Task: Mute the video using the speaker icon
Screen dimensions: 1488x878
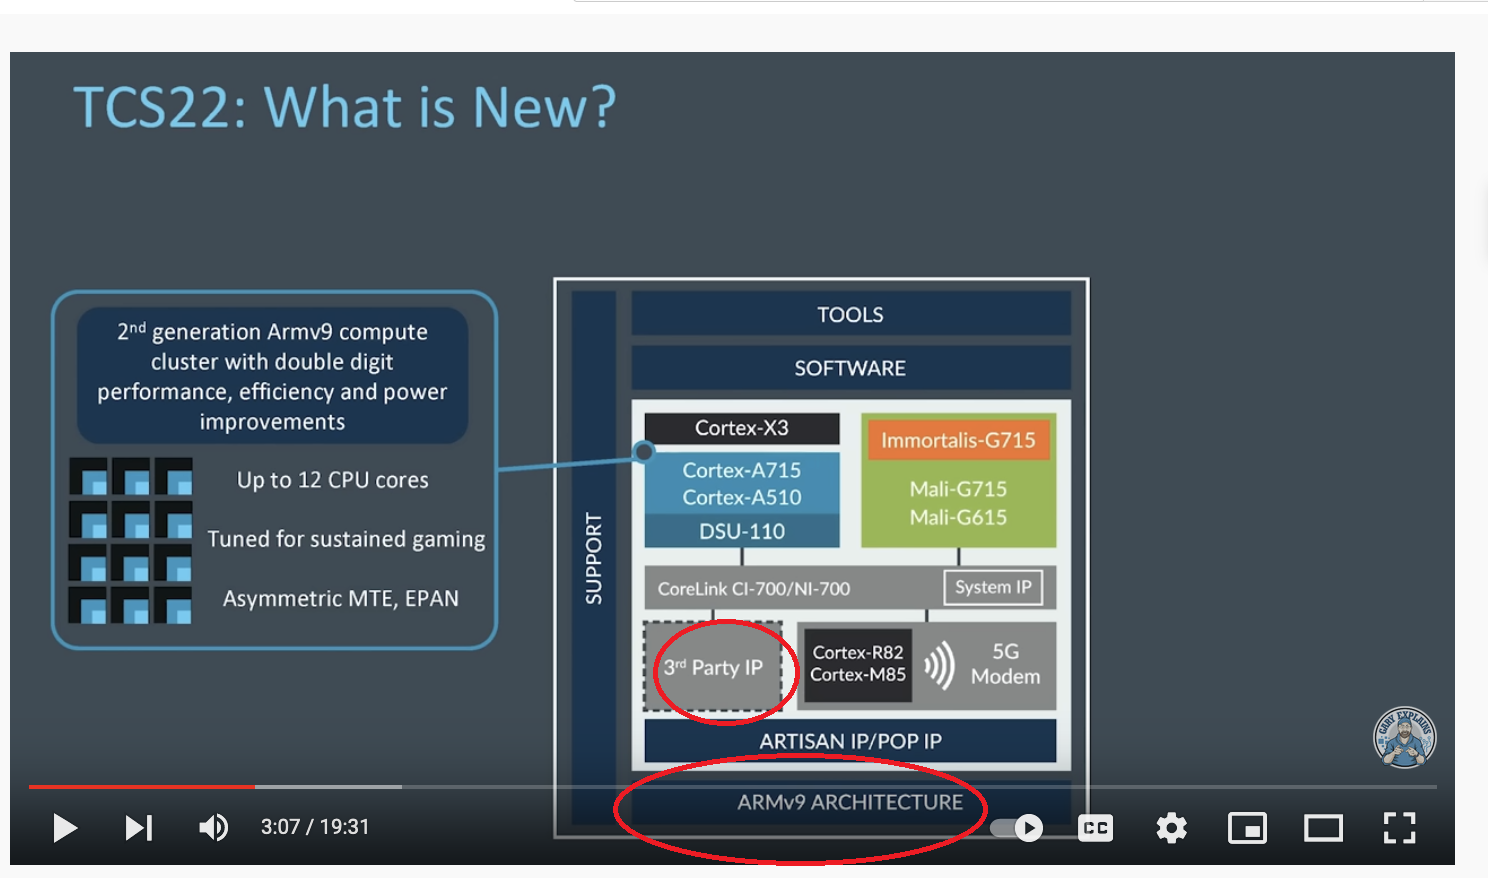Action: 213,828
